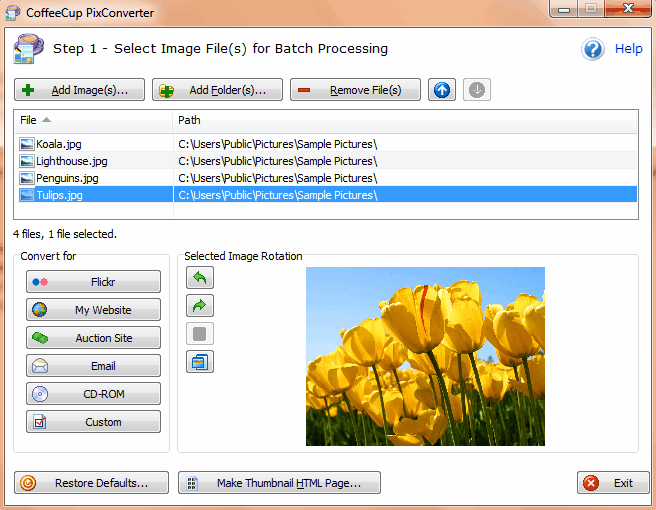Rotate selected image left (counter-clockwise arrow)

click(x=200, y=278)
